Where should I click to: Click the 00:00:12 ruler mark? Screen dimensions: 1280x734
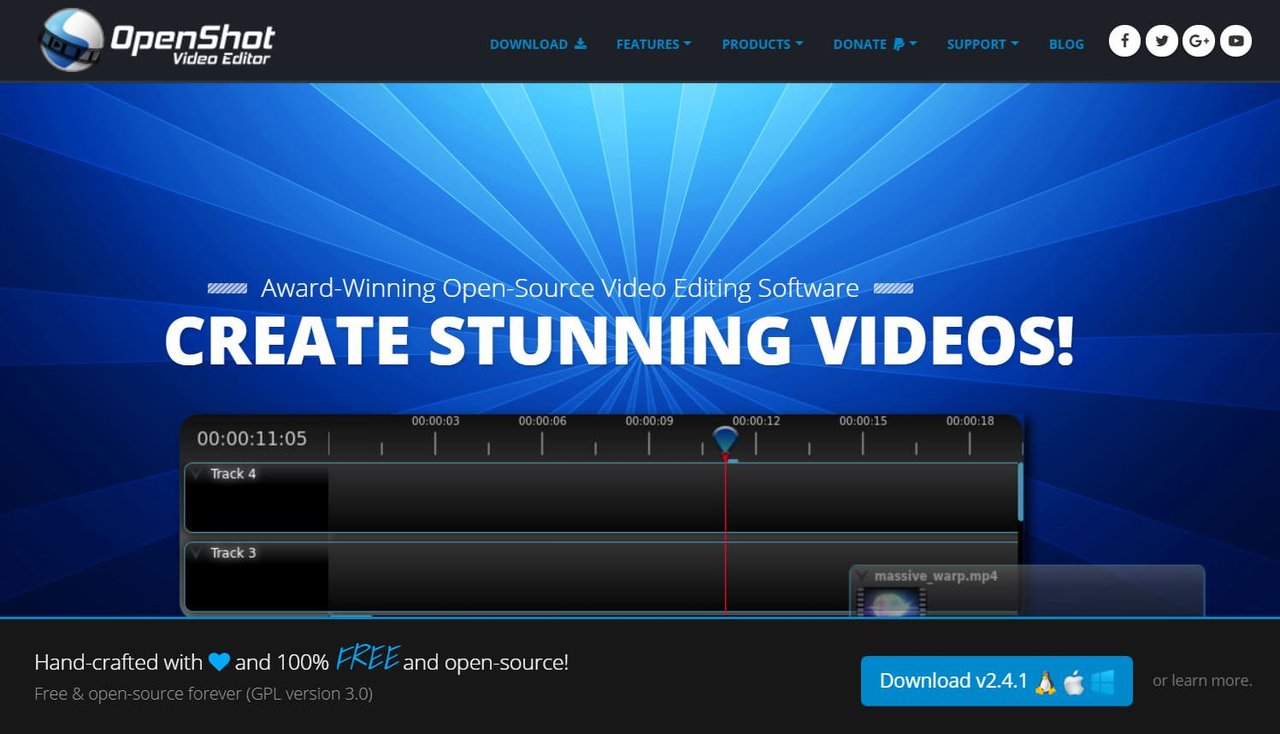pyautogui.click(x=756, y=421)
